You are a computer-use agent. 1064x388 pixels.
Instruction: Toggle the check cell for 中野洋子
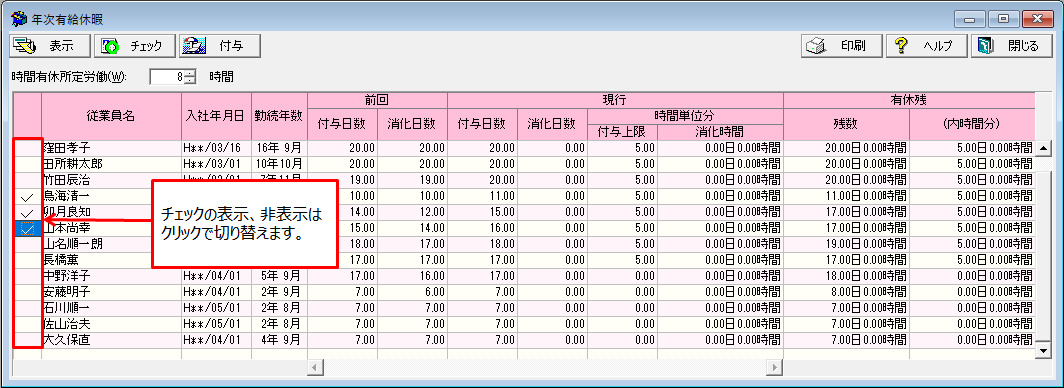(28, 277)
